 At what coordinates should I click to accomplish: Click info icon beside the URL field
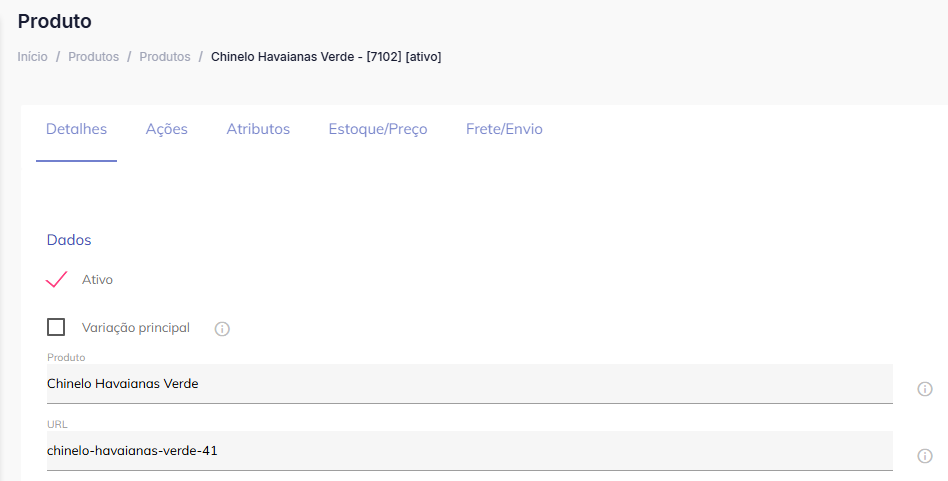(x=925, y=456)
